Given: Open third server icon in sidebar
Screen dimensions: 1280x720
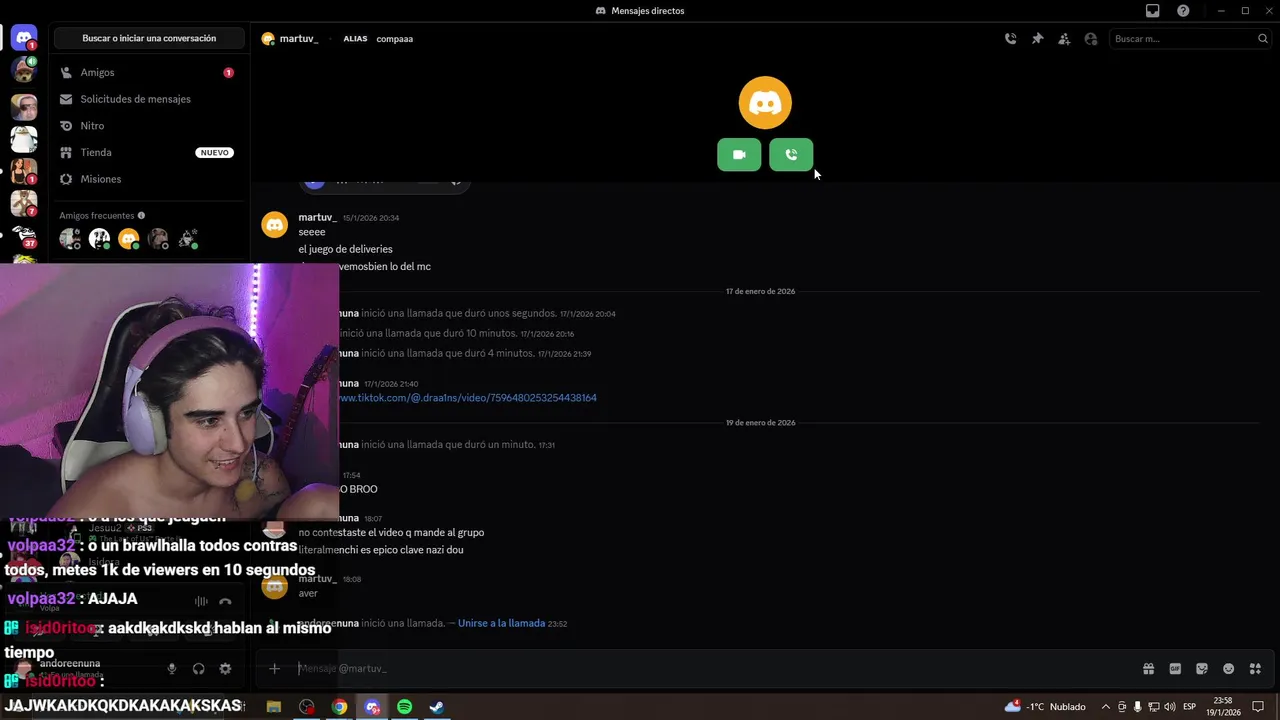Looking at the screenshot, I should pyautogui.click(x=24, y=107).
